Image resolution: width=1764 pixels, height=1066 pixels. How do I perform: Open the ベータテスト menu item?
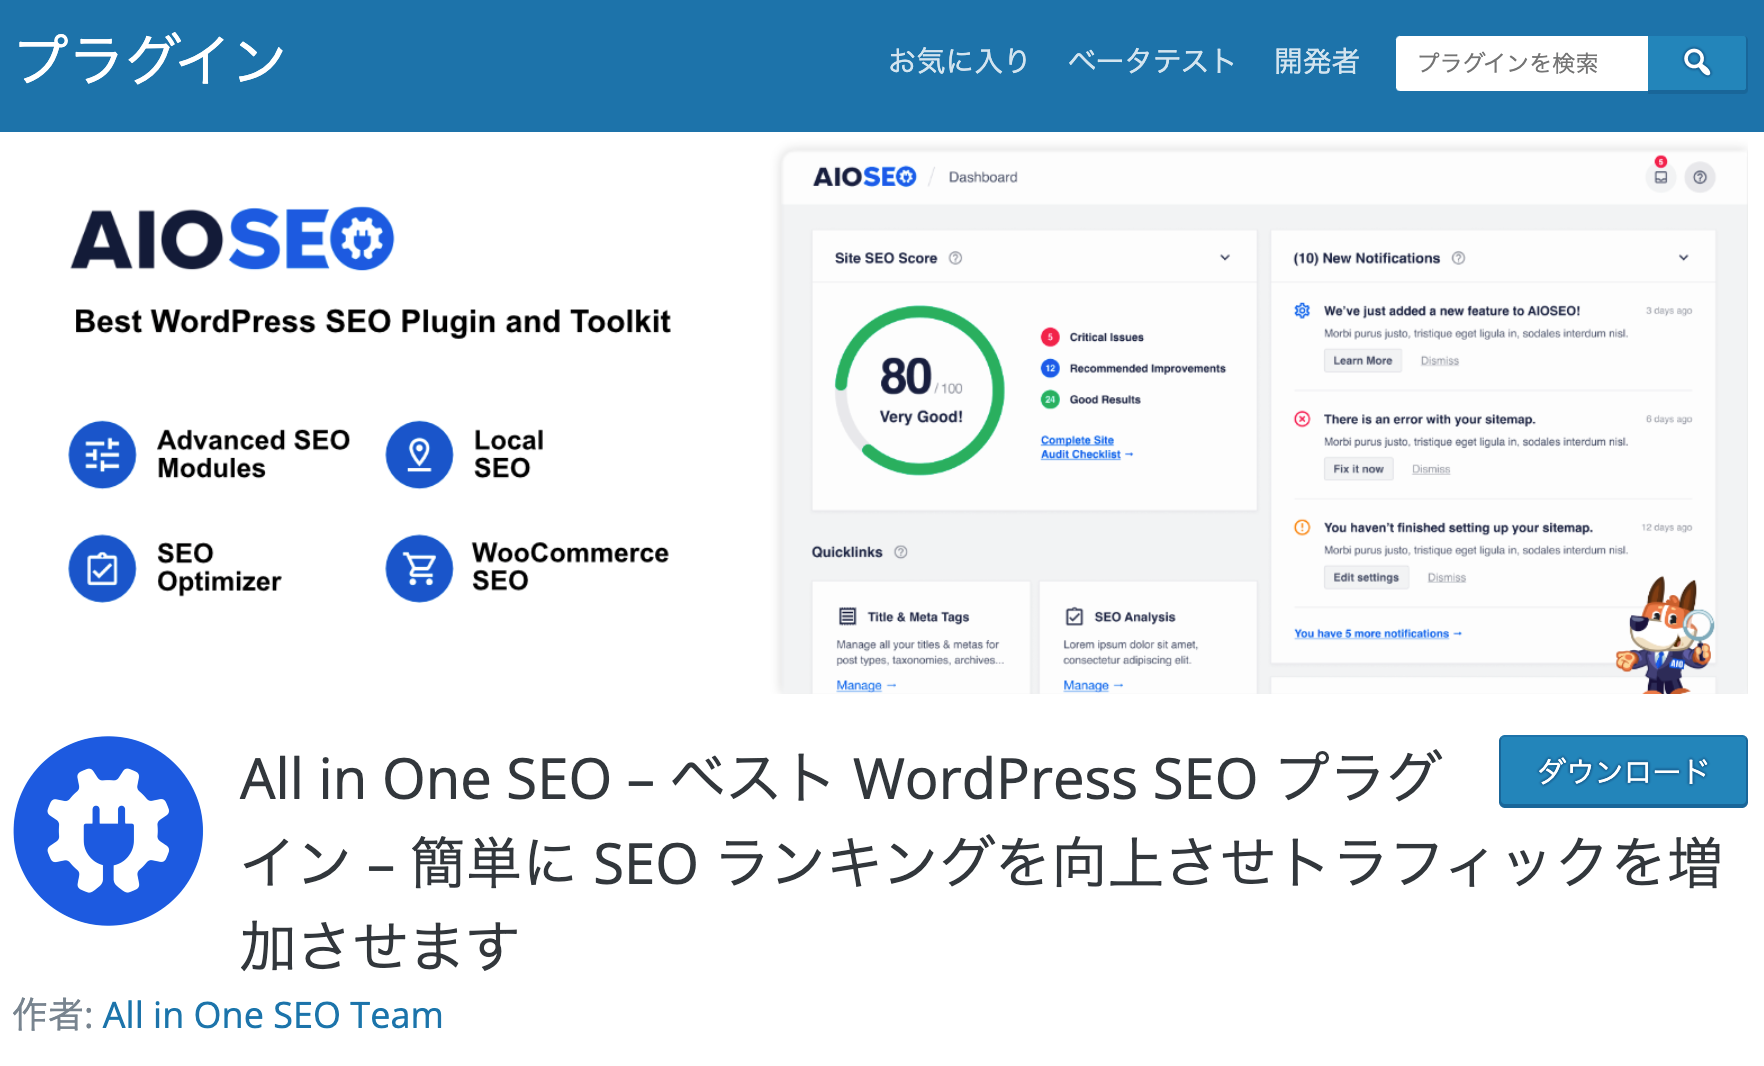(1151, 61)
